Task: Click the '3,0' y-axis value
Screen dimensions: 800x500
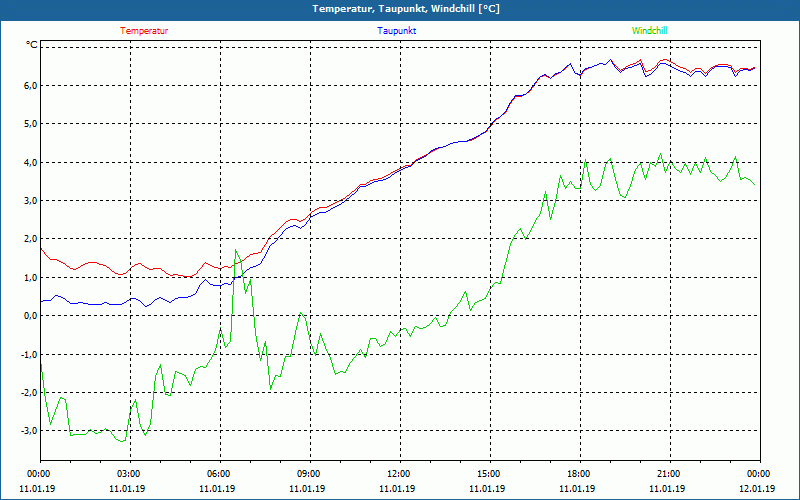Action: 31,201
